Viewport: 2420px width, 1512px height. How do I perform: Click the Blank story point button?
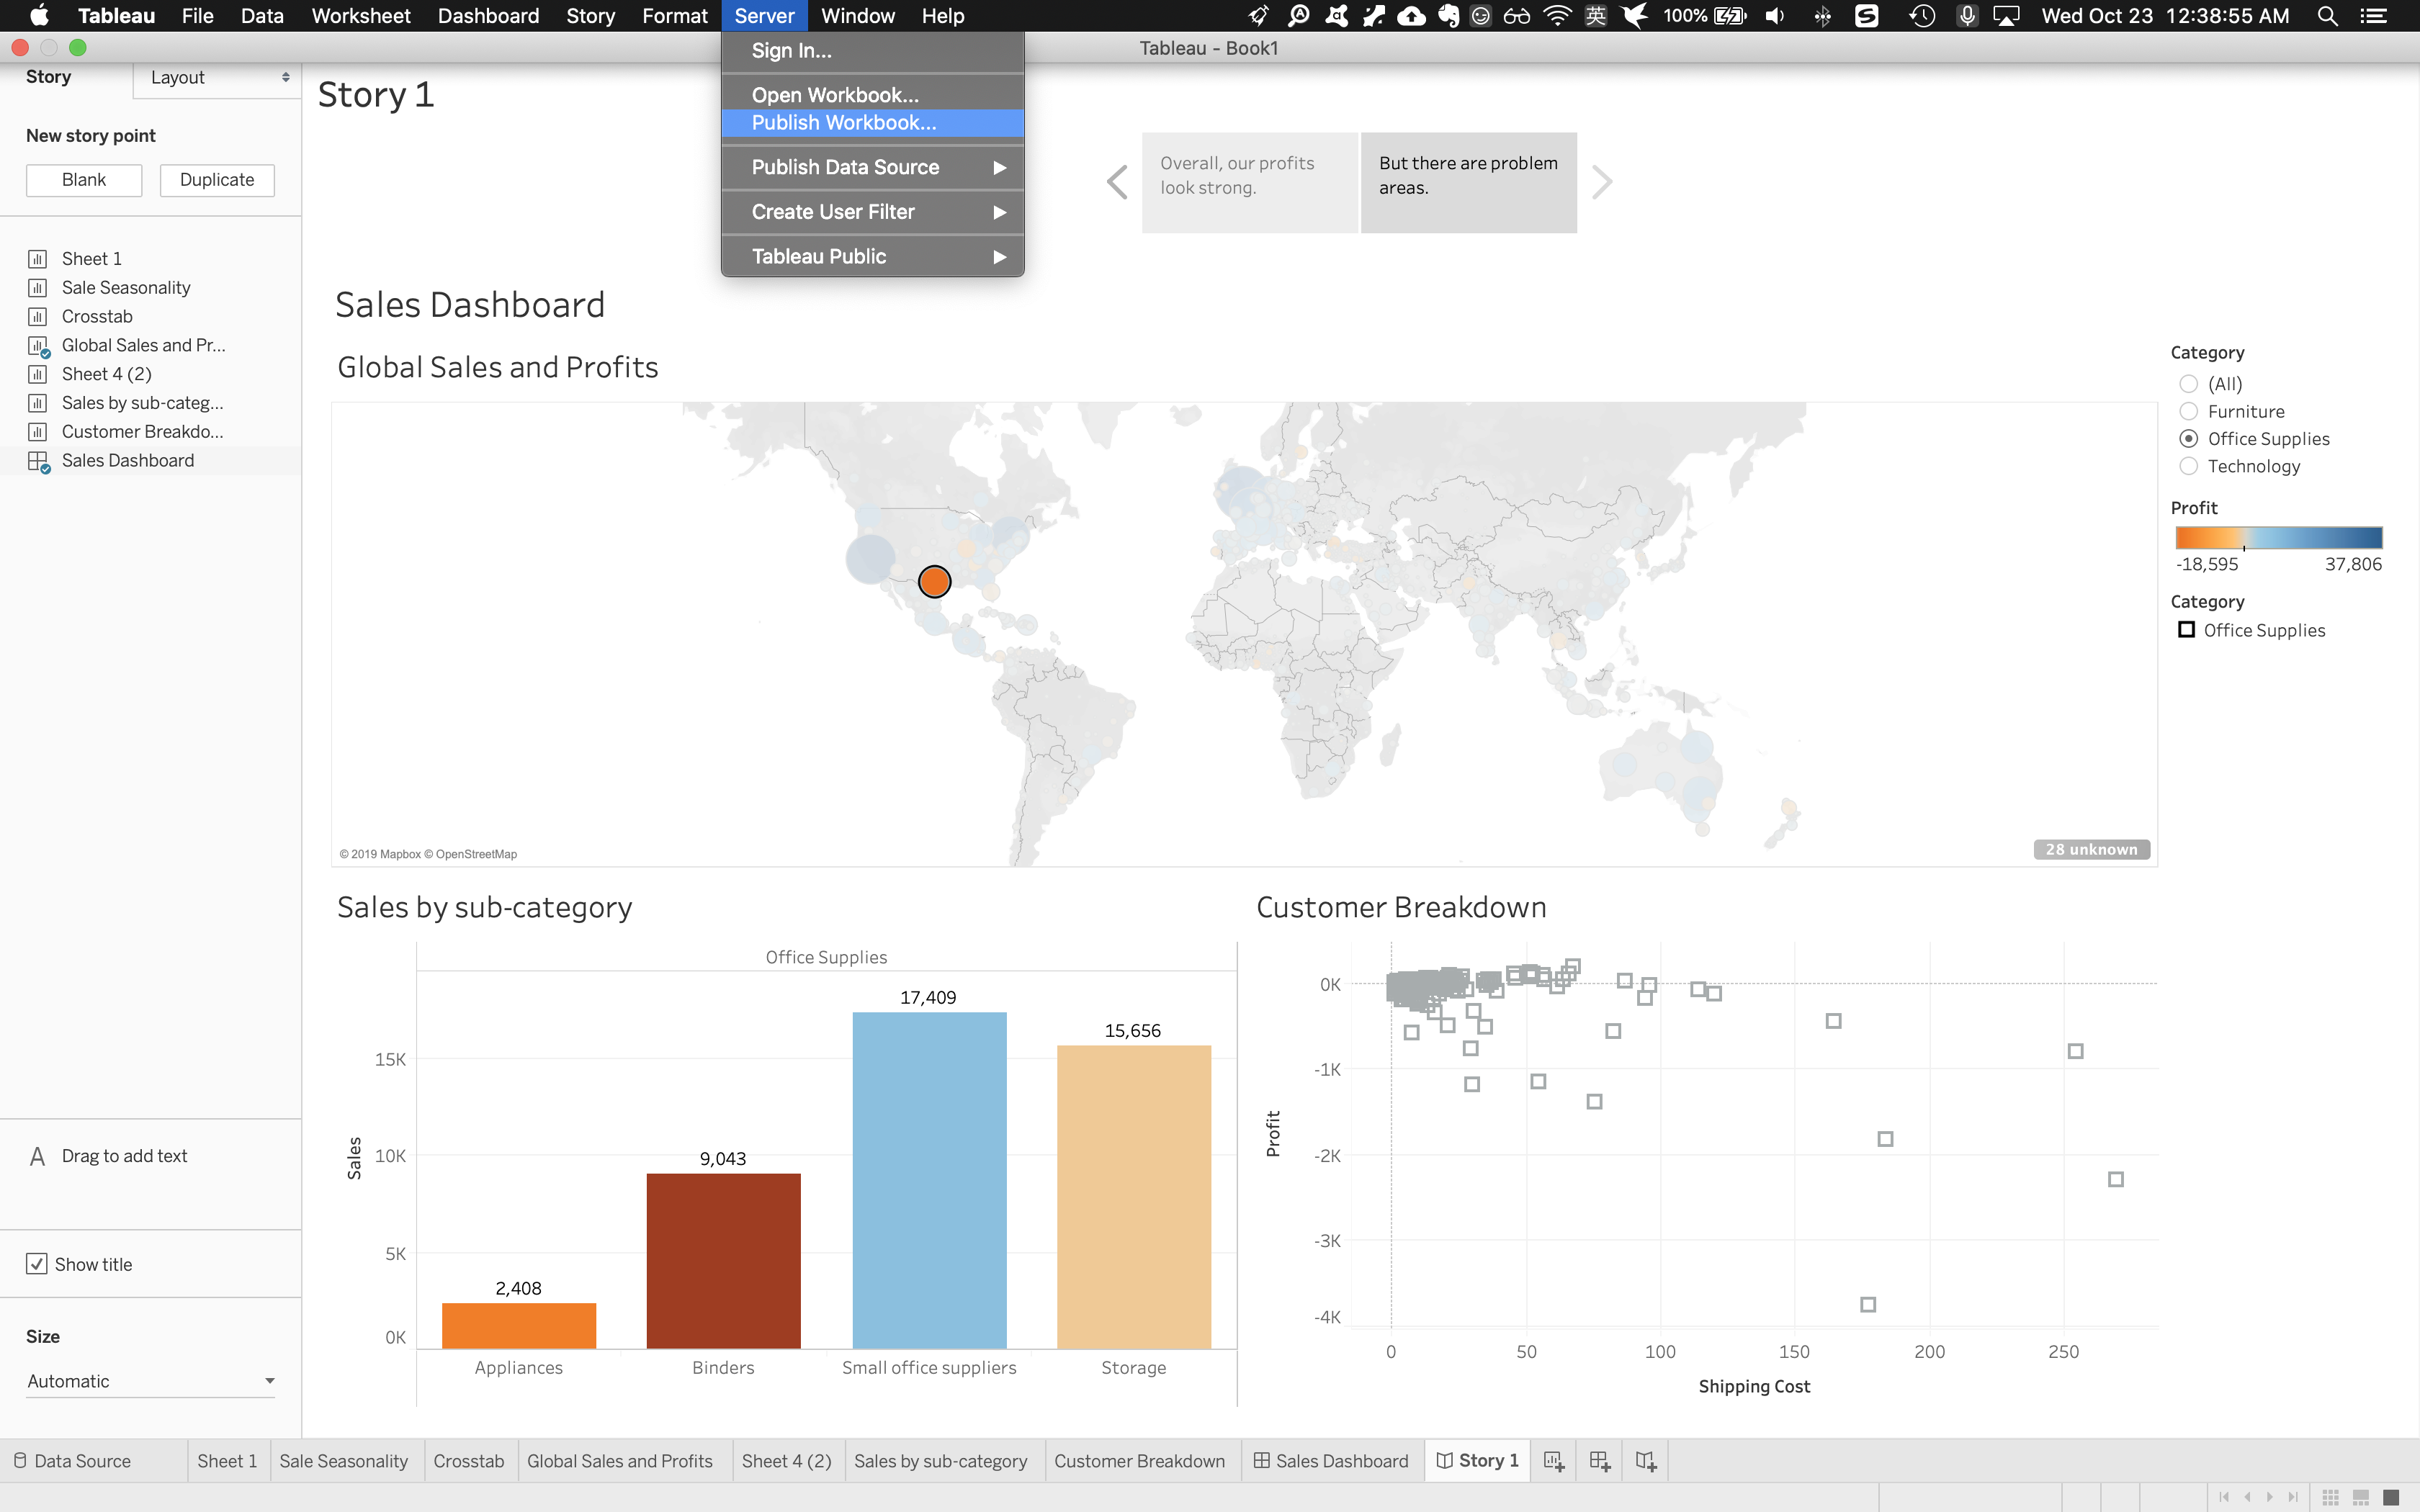click(84, 180)
